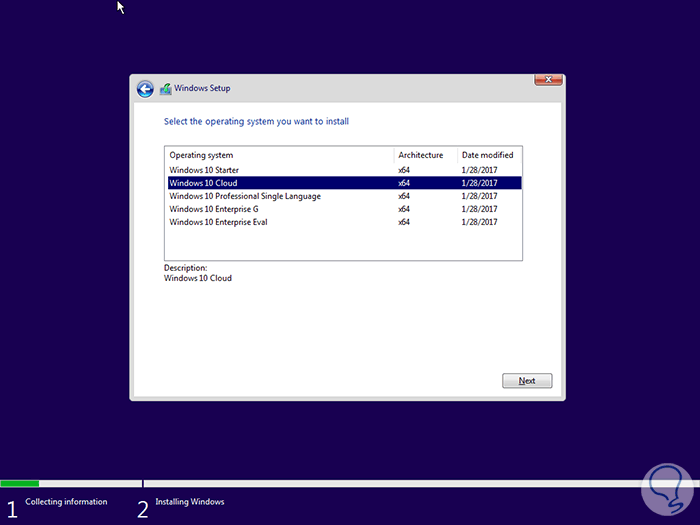The image size is (700, 525).
Task: Click the Description text Windows 10 Cloud
Action: pos(198,278)
